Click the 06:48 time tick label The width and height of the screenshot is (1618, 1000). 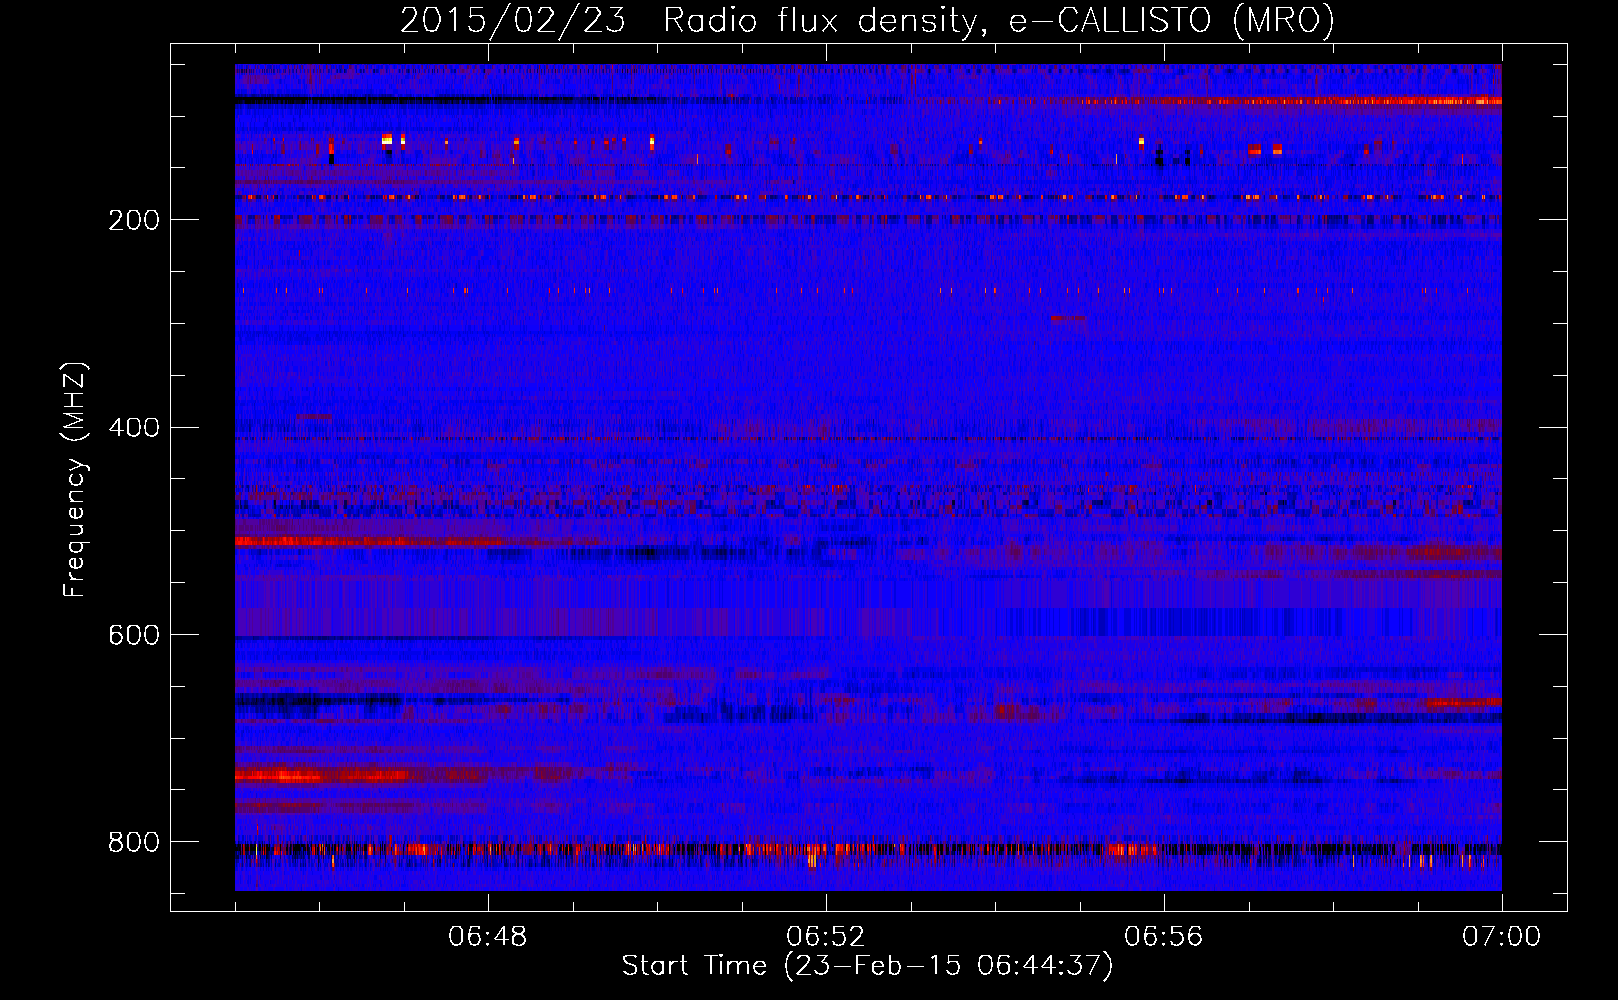[x=488, y=937]
